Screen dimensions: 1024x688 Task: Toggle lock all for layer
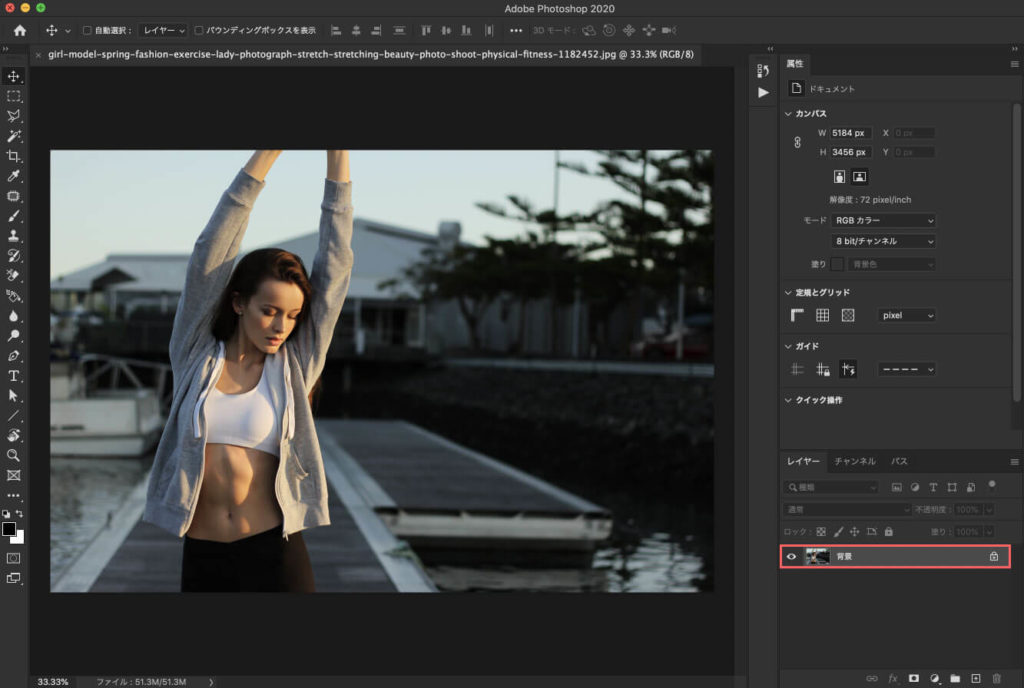[889, 532]
